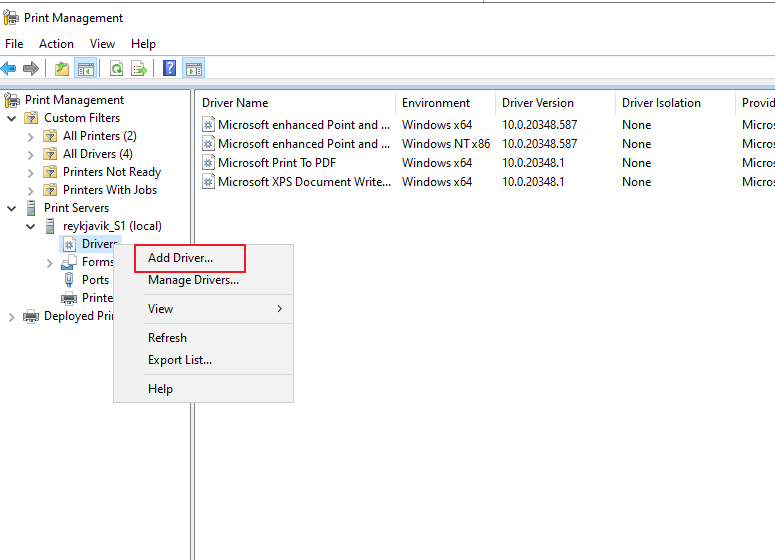
Task: Expand the Deployed Printers node
Action: click(12, 317)
